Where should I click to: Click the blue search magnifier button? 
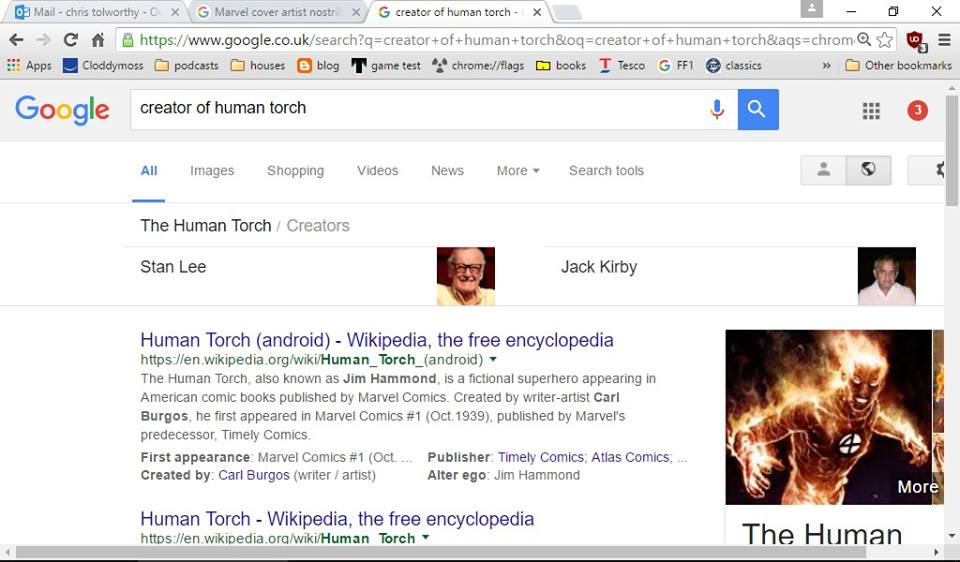pyautogui.click(x=758, y=110)
